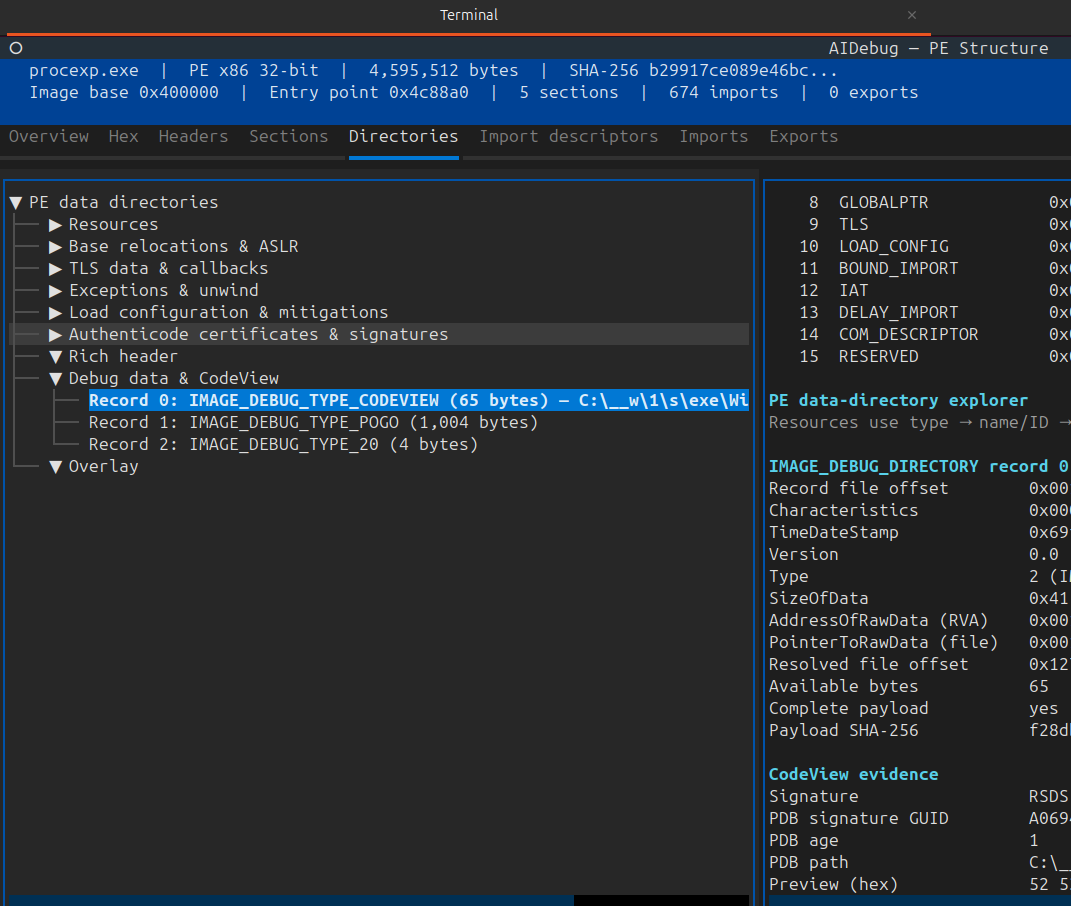The width and height of the screenshot is (1071, 906).
Task: Click the Record file offset field
Action: (917, 489)
